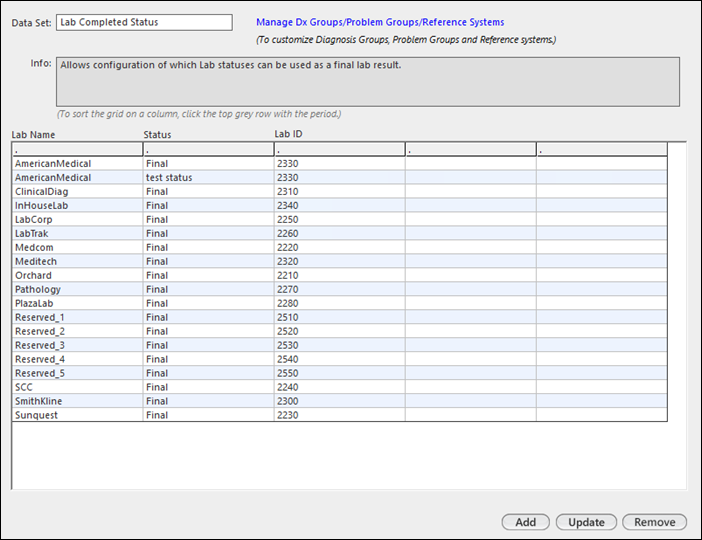Click Final status in Pathology row
The width and height of the screenshot is (702, 540).
[208, 289]
